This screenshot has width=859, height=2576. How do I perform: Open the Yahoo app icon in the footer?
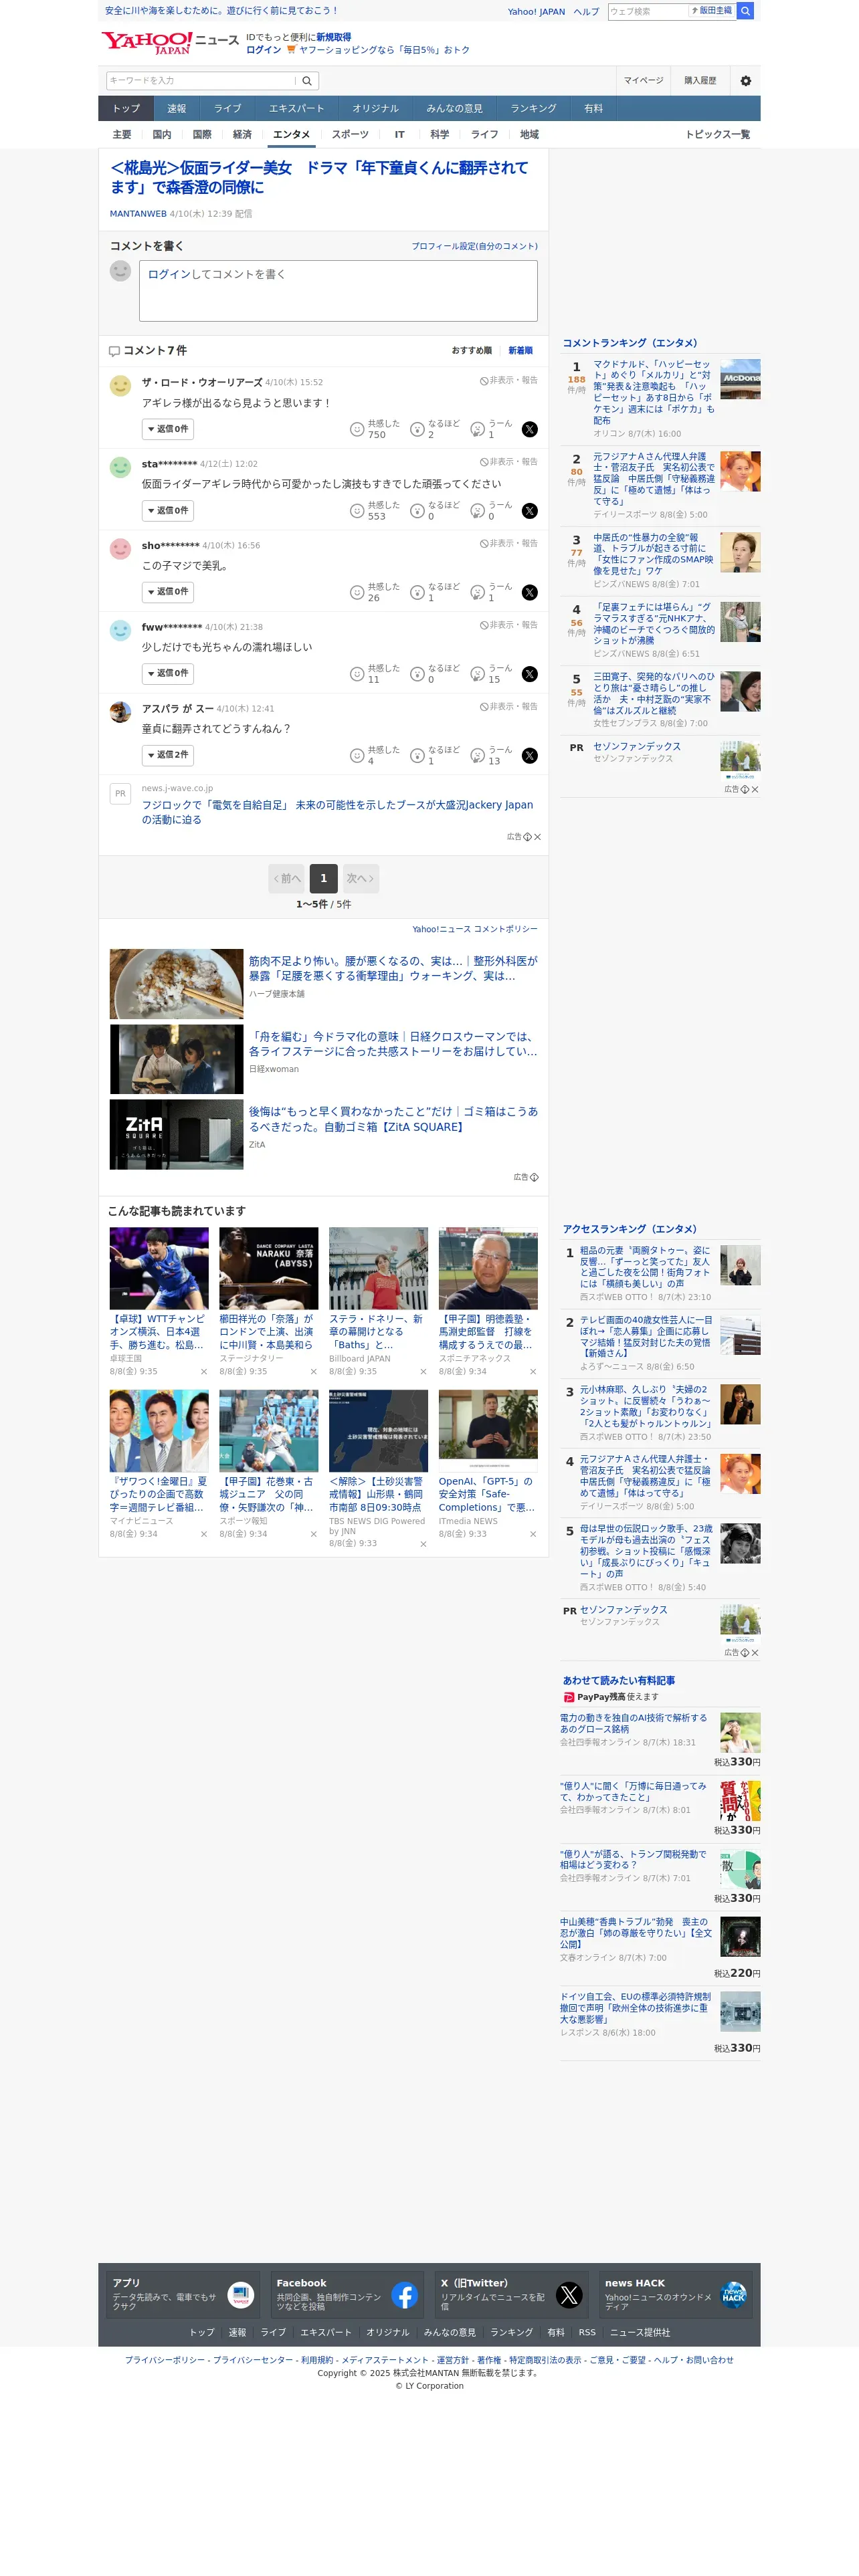point(241,2296)
